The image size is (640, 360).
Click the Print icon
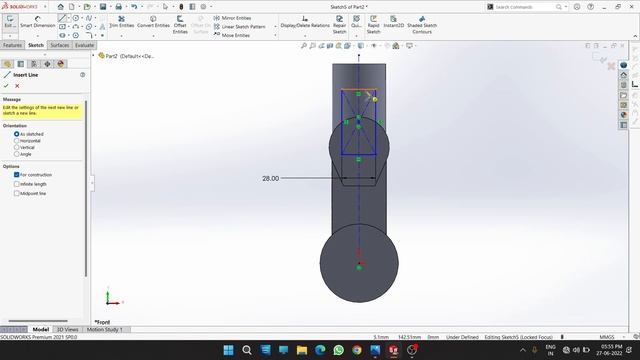[118, 7]
